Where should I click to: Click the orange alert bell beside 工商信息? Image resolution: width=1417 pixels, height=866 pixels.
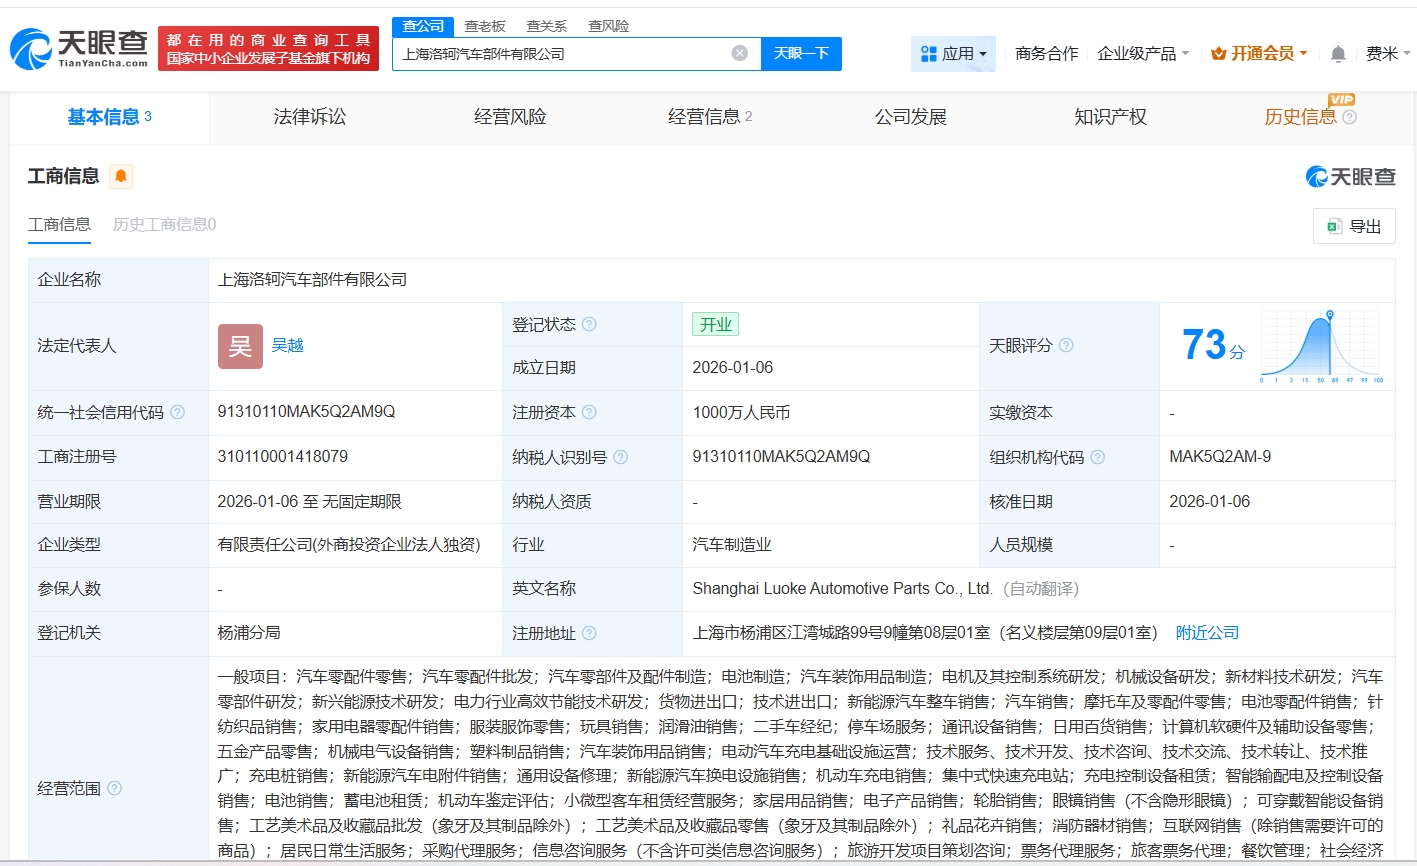click(121, 177)
